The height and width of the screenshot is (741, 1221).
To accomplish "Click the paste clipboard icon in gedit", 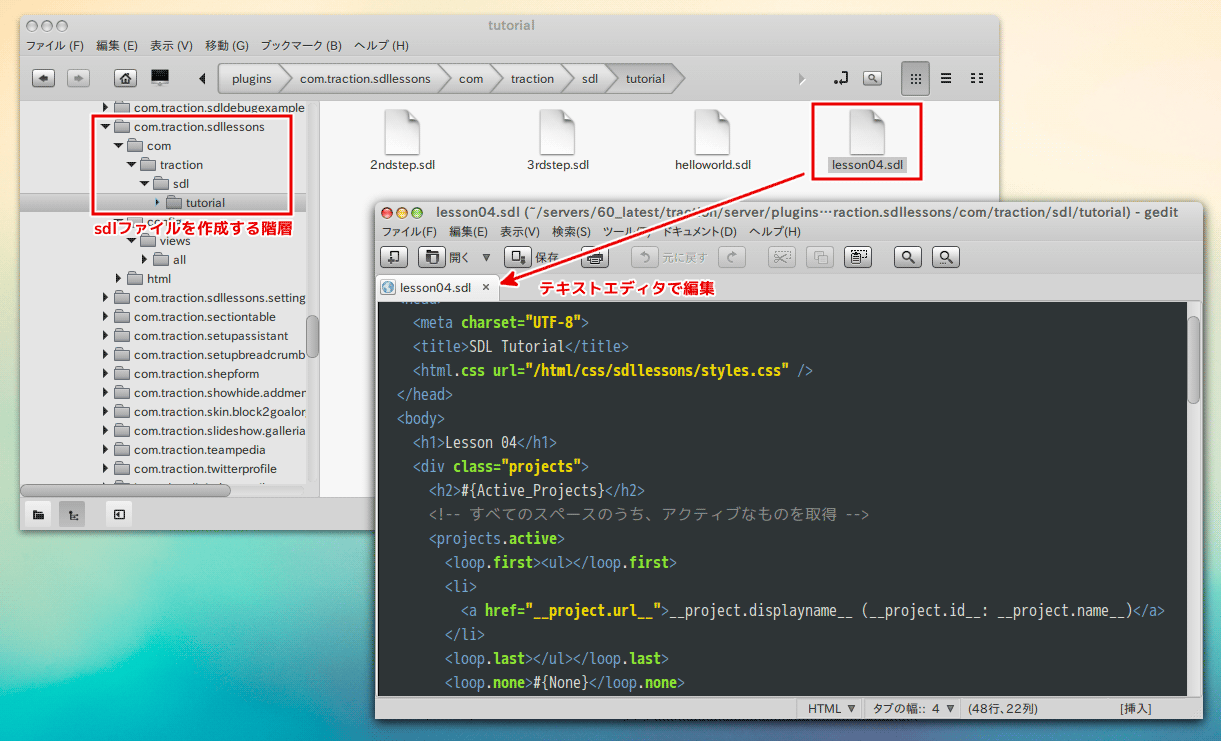I will point(858,257).
